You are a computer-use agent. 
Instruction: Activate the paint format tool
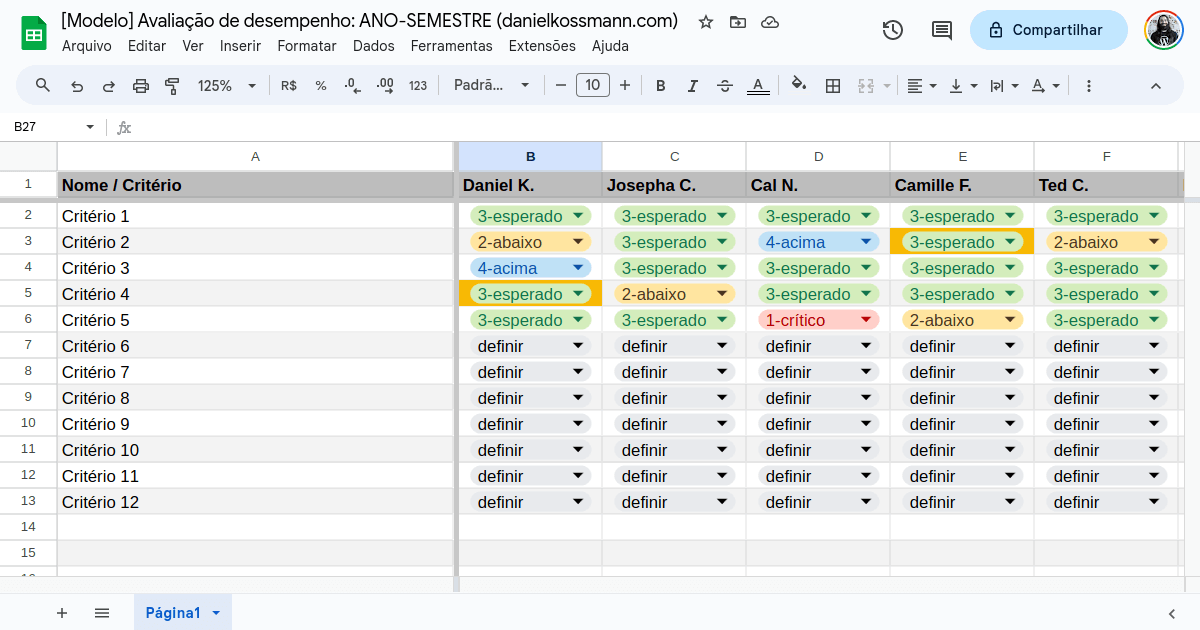tap(172, 86)
